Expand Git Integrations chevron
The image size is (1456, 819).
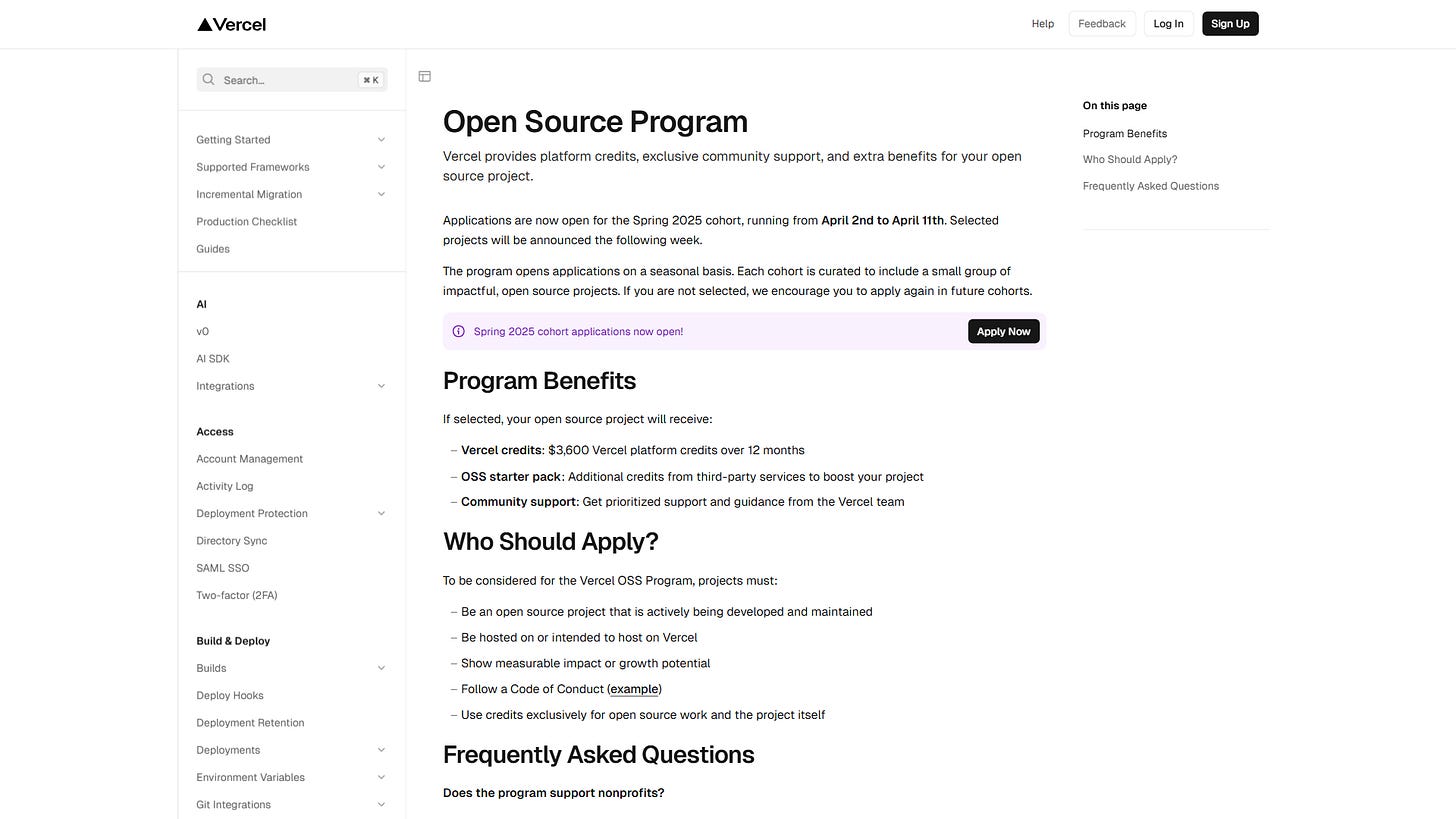[x=381, y=804]
